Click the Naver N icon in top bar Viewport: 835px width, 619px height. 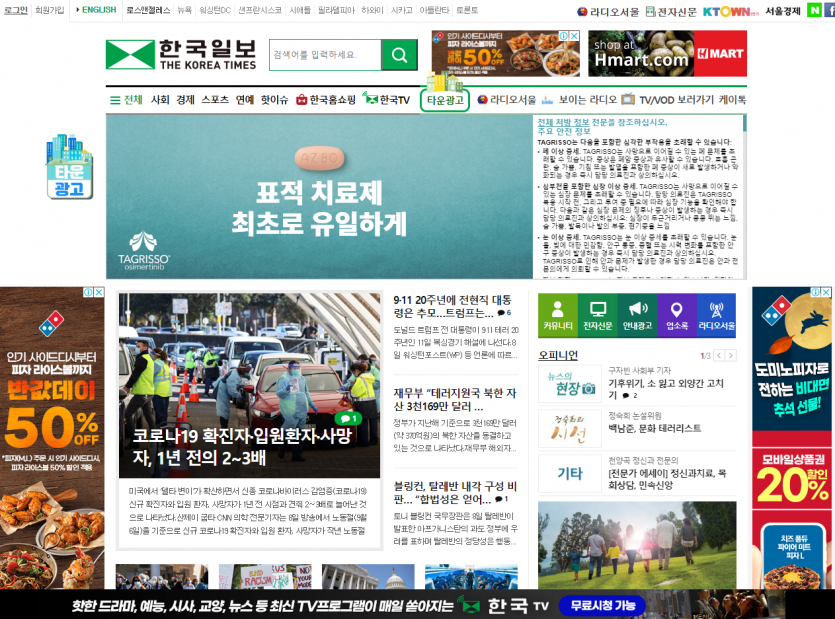[815, 10]
